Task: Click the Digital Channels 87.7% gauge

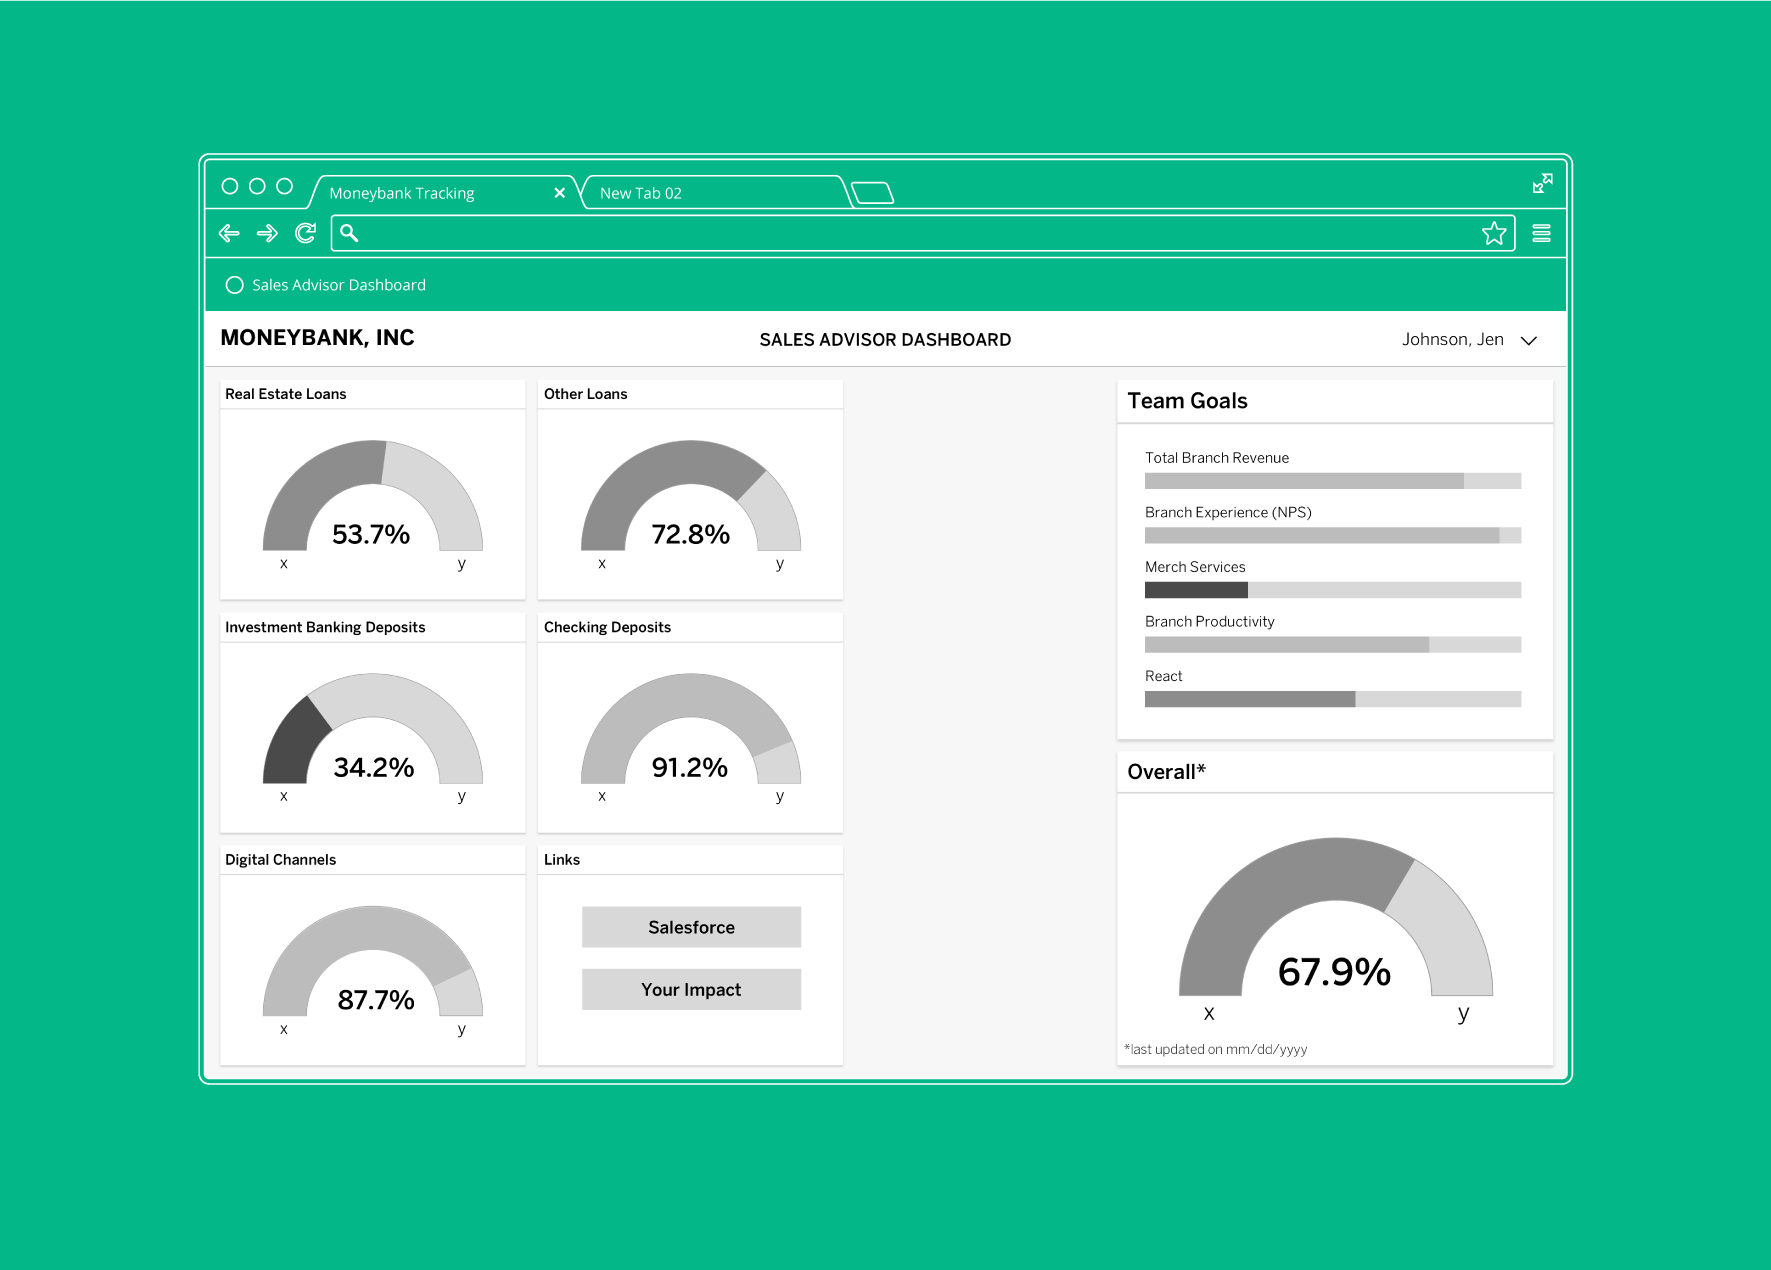Action: [x=373, y=962]
